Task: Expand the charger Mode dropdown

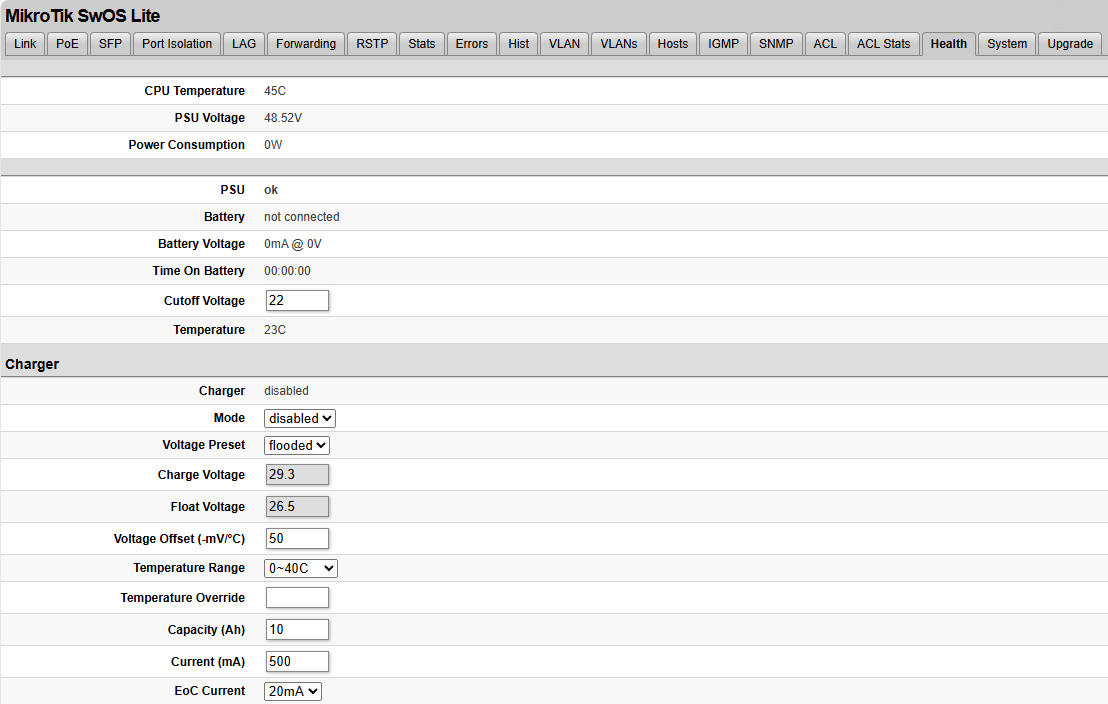Action: (300, 418)
